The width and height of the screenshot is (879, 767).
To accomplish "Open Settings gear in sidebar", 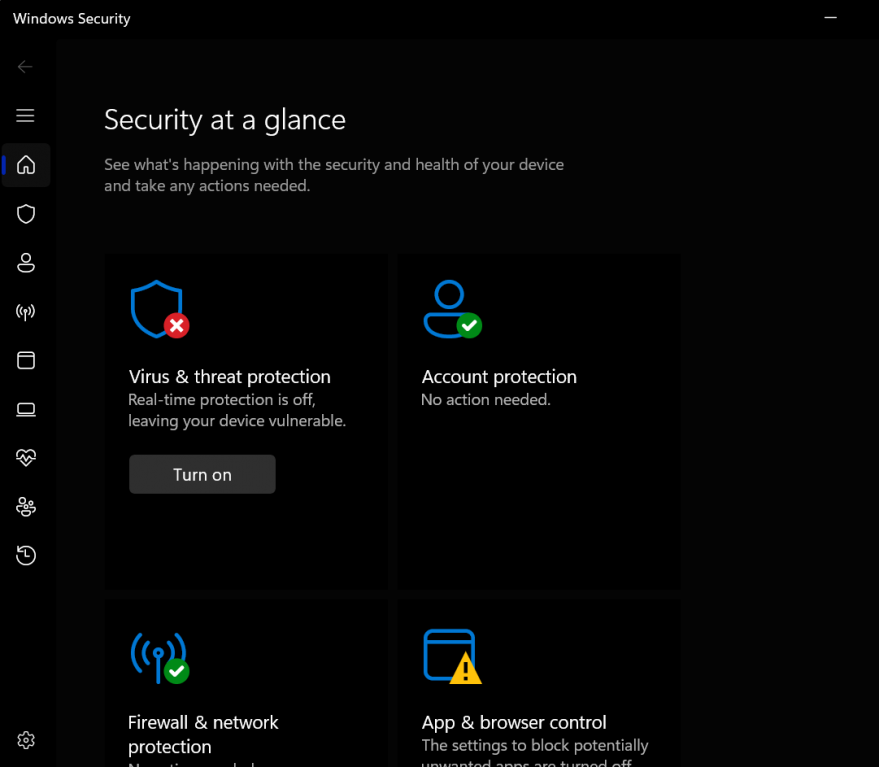I will point(26,740).
